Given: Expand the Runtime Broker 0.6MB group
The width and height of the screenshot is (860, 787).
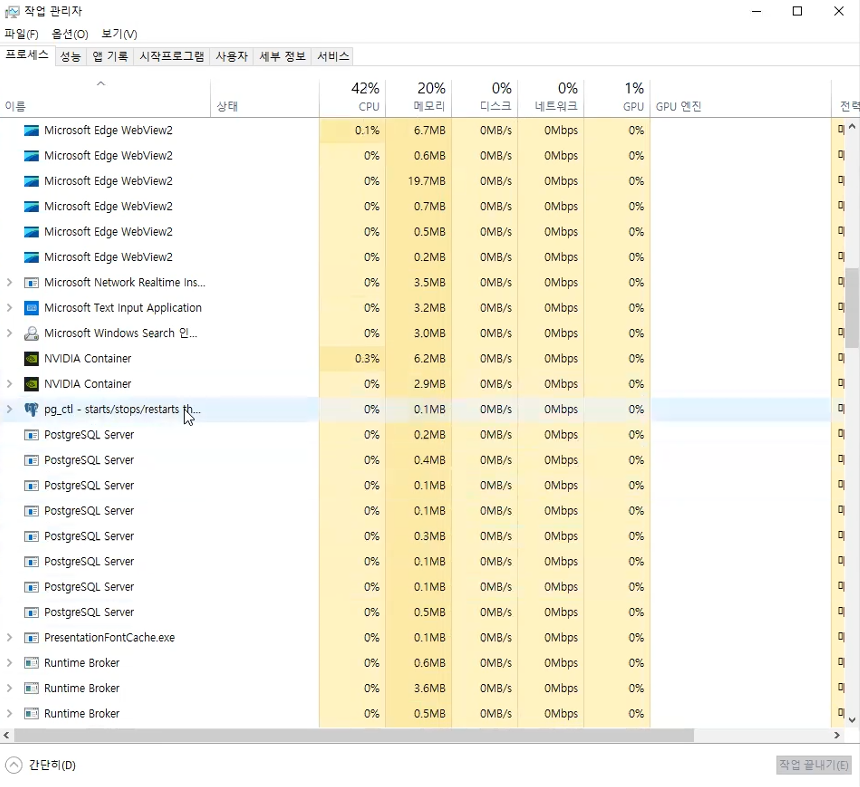Looking at the screenshot, I should coord(9,663).
